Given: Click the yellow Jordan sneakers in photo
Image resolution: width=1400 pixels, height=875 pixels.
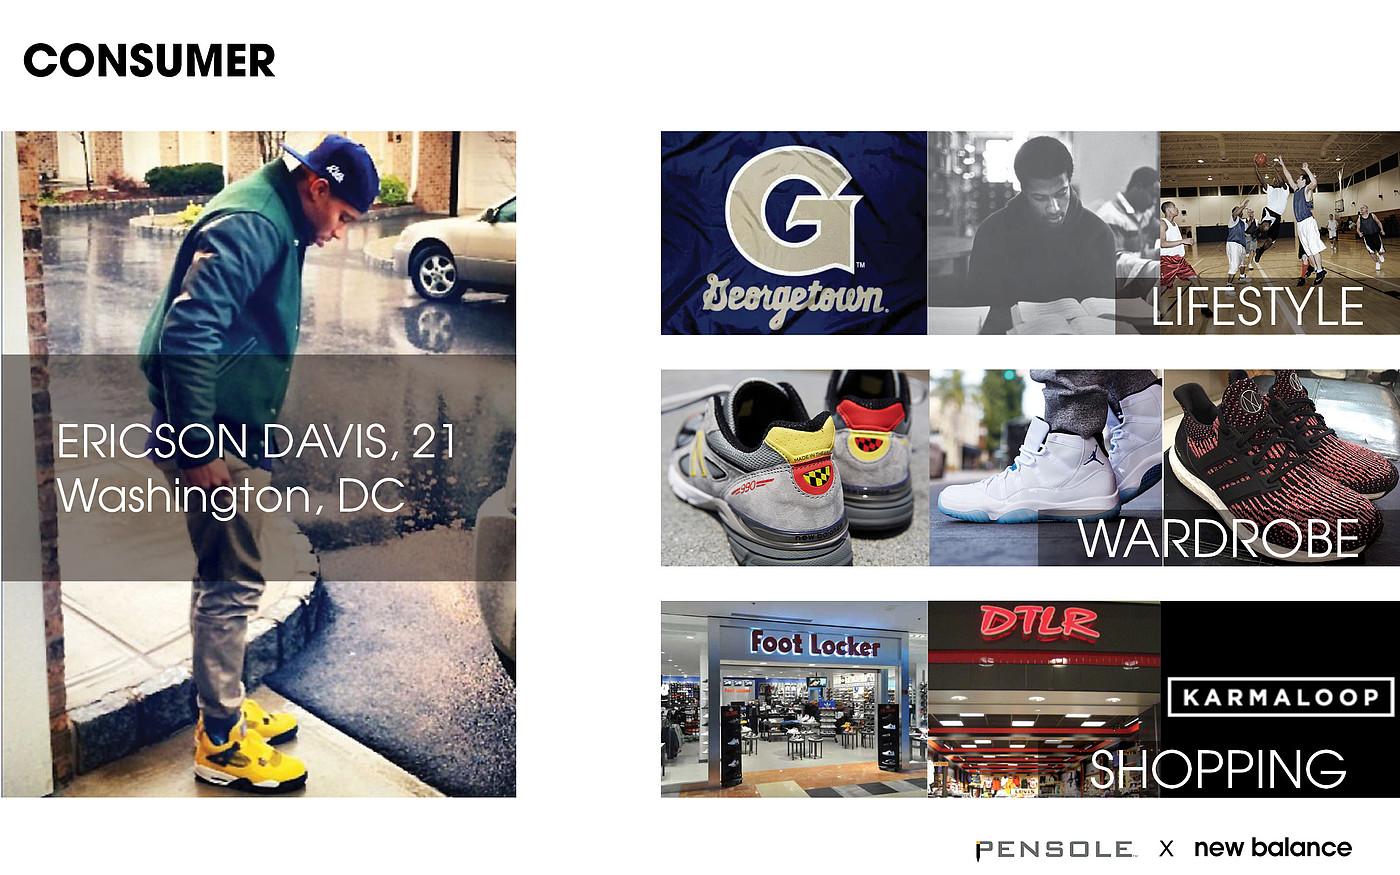Looking at the screenshot, I should coord(248,747).
